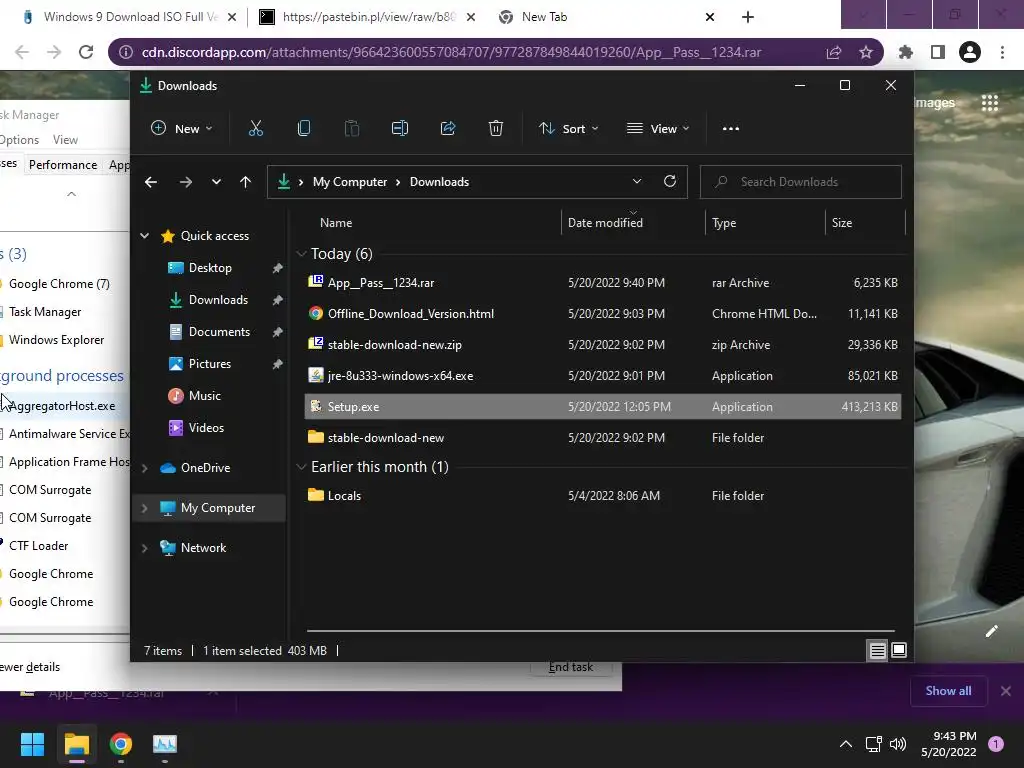
Task: Click the customize pencil icon on New Tab
Action: click(991, 631)
